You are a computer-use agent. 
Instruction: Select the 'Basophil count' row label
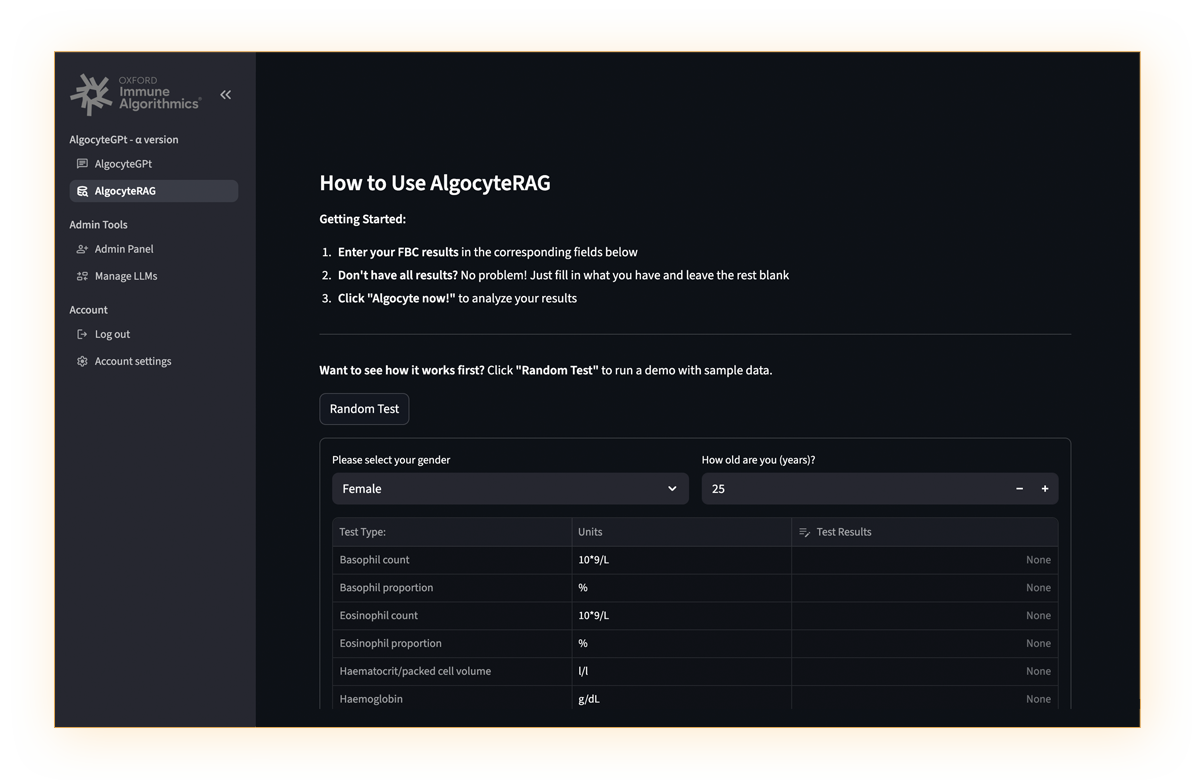(x=374, y=560)
